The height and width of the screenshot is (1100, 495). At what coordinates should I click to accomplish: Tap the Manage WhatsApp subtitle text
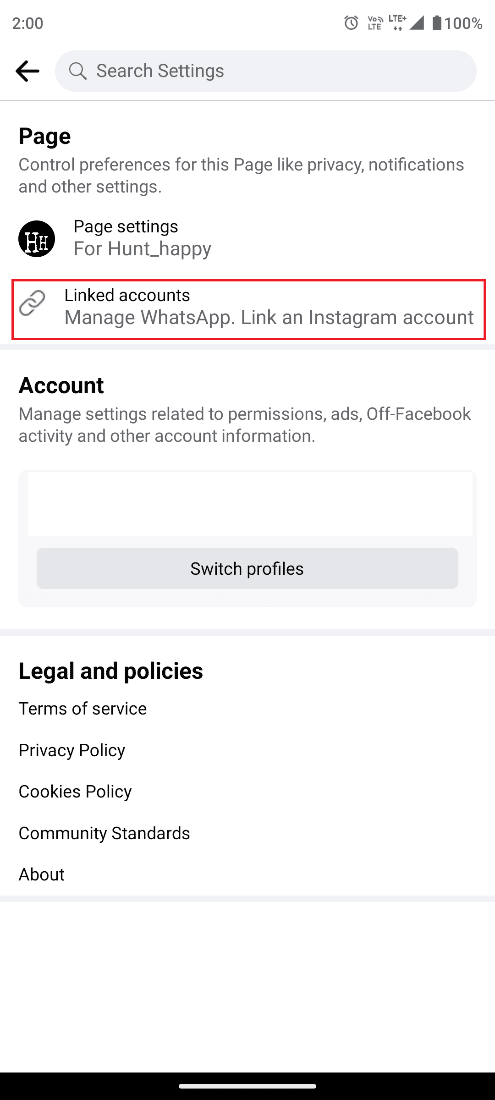coord(269,318)
